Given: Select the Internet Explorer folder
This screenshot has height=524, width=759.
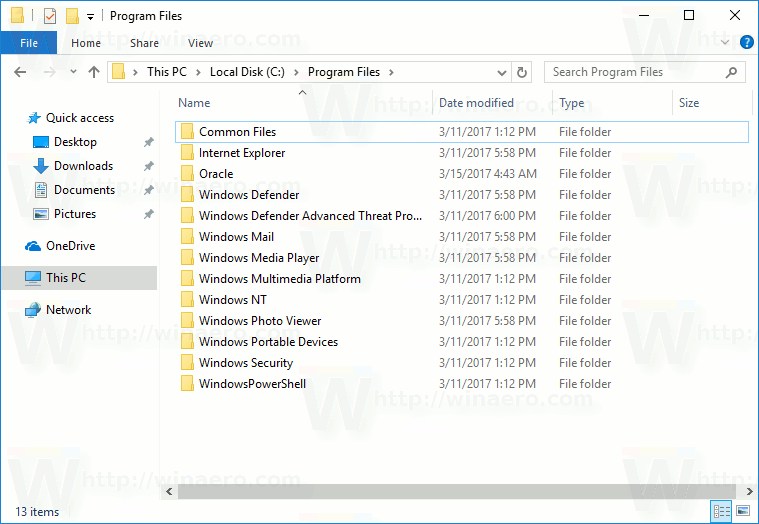Looking at the screenshot, I should point(462,153).
